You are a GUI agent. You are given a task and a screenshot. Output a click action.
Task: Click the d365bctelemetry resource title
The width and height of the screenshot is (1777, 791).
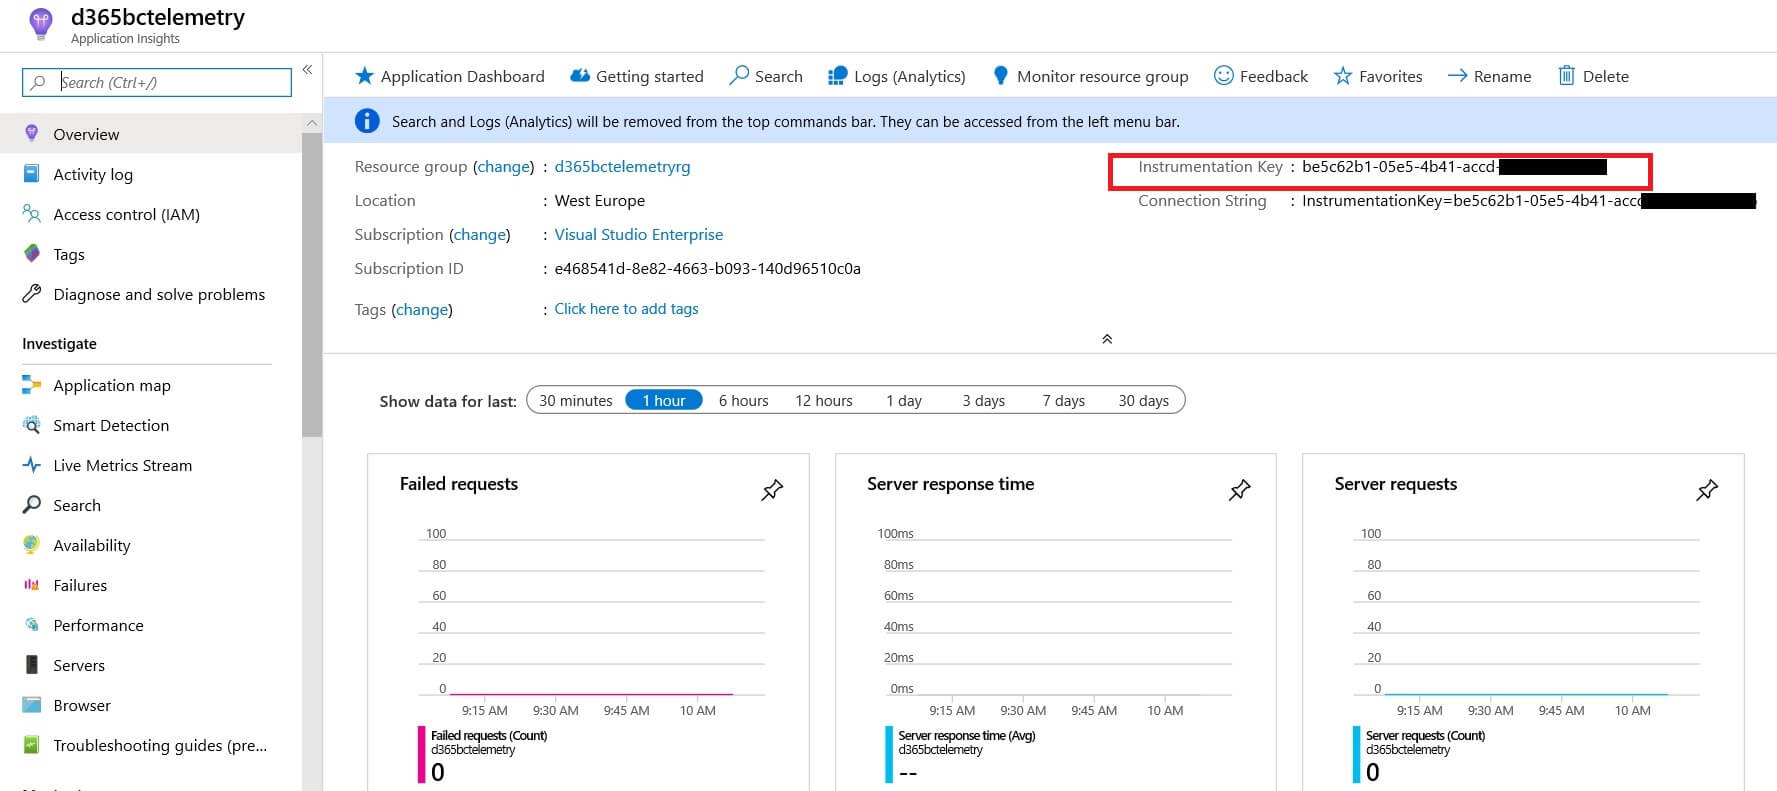[x=157, y=17]
